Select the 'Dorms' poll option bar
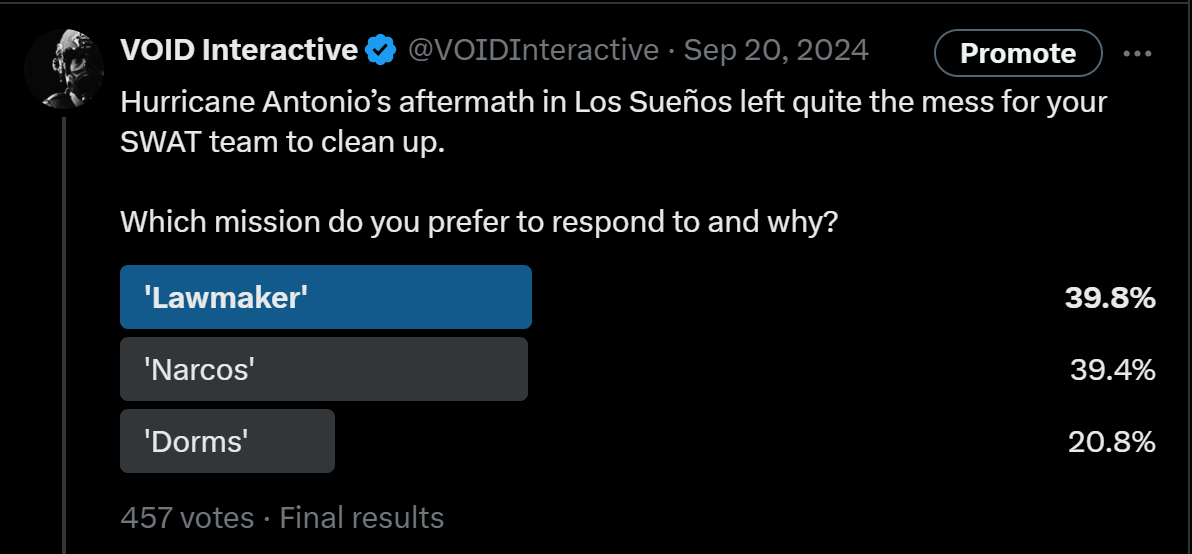The height and width of the screenshot is (554, 1192). click(x=227, y=441)
